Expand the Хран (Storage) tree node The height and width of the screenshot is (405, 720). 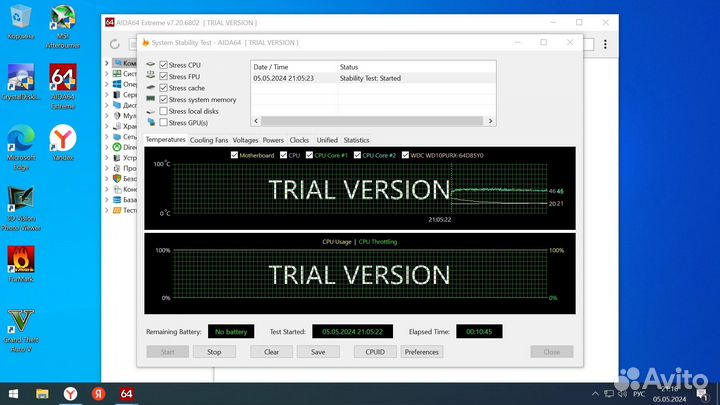pos(107,126)
